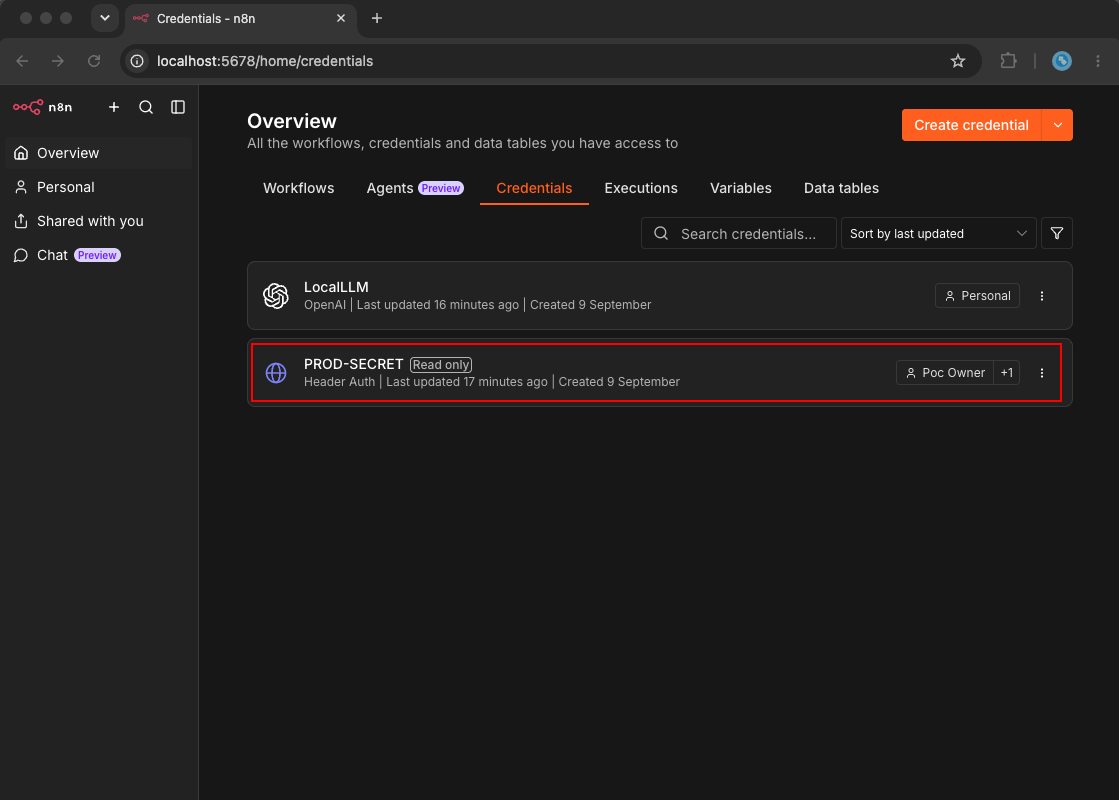Open the three-dot menu for PROD-SECRET
This screenshot has width=1119, height=800.
coord(1041,373)
